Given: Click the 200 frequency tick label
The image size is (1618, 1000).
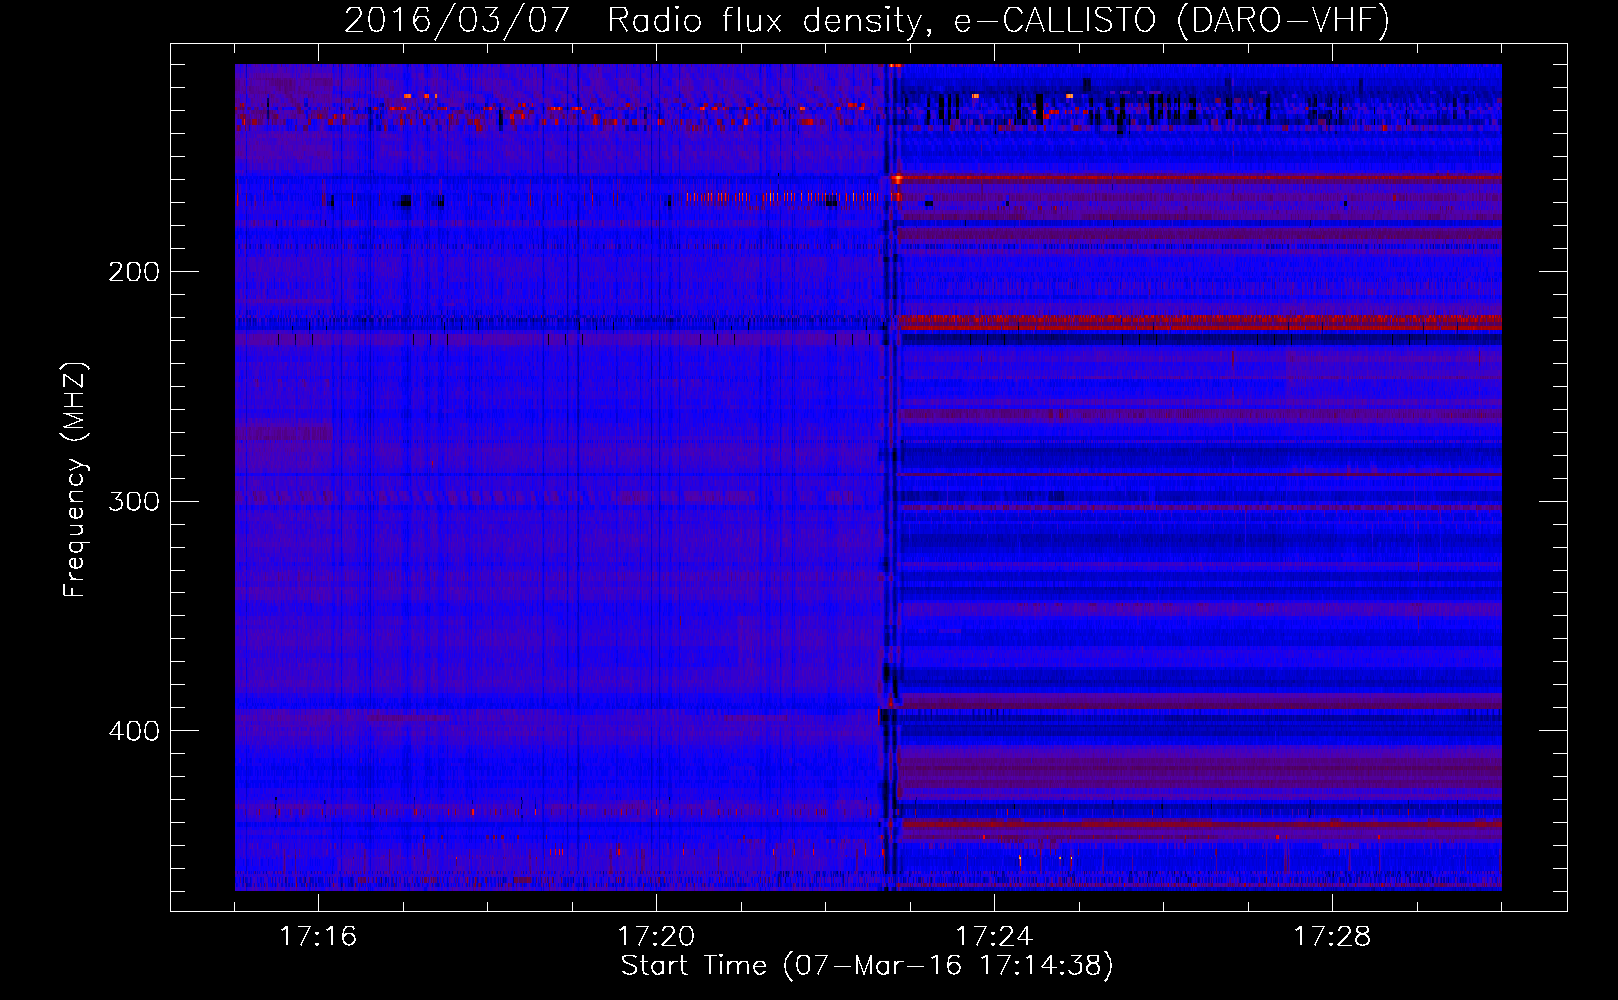Looking at the screenshot, I should [134, 272].
